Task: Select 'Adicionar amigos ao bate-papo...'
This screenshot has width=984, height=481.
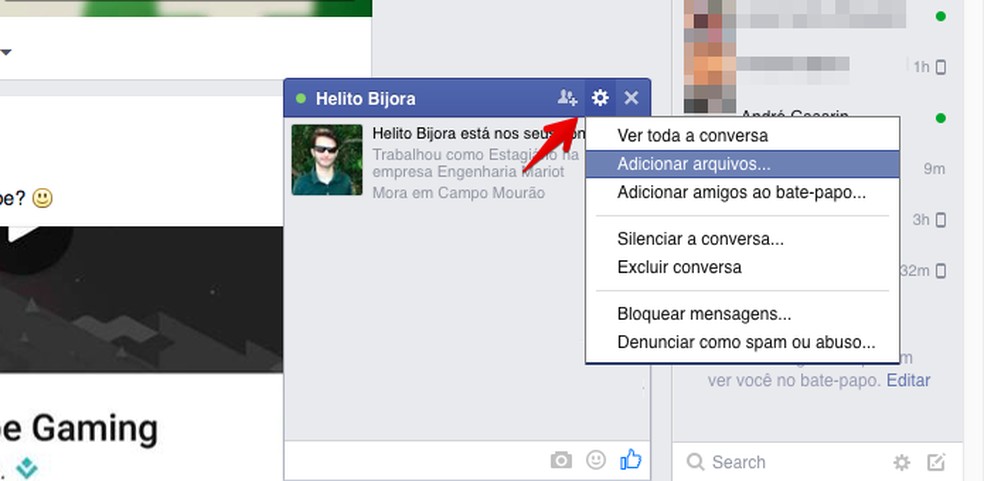Action: [x=742, y=193]
